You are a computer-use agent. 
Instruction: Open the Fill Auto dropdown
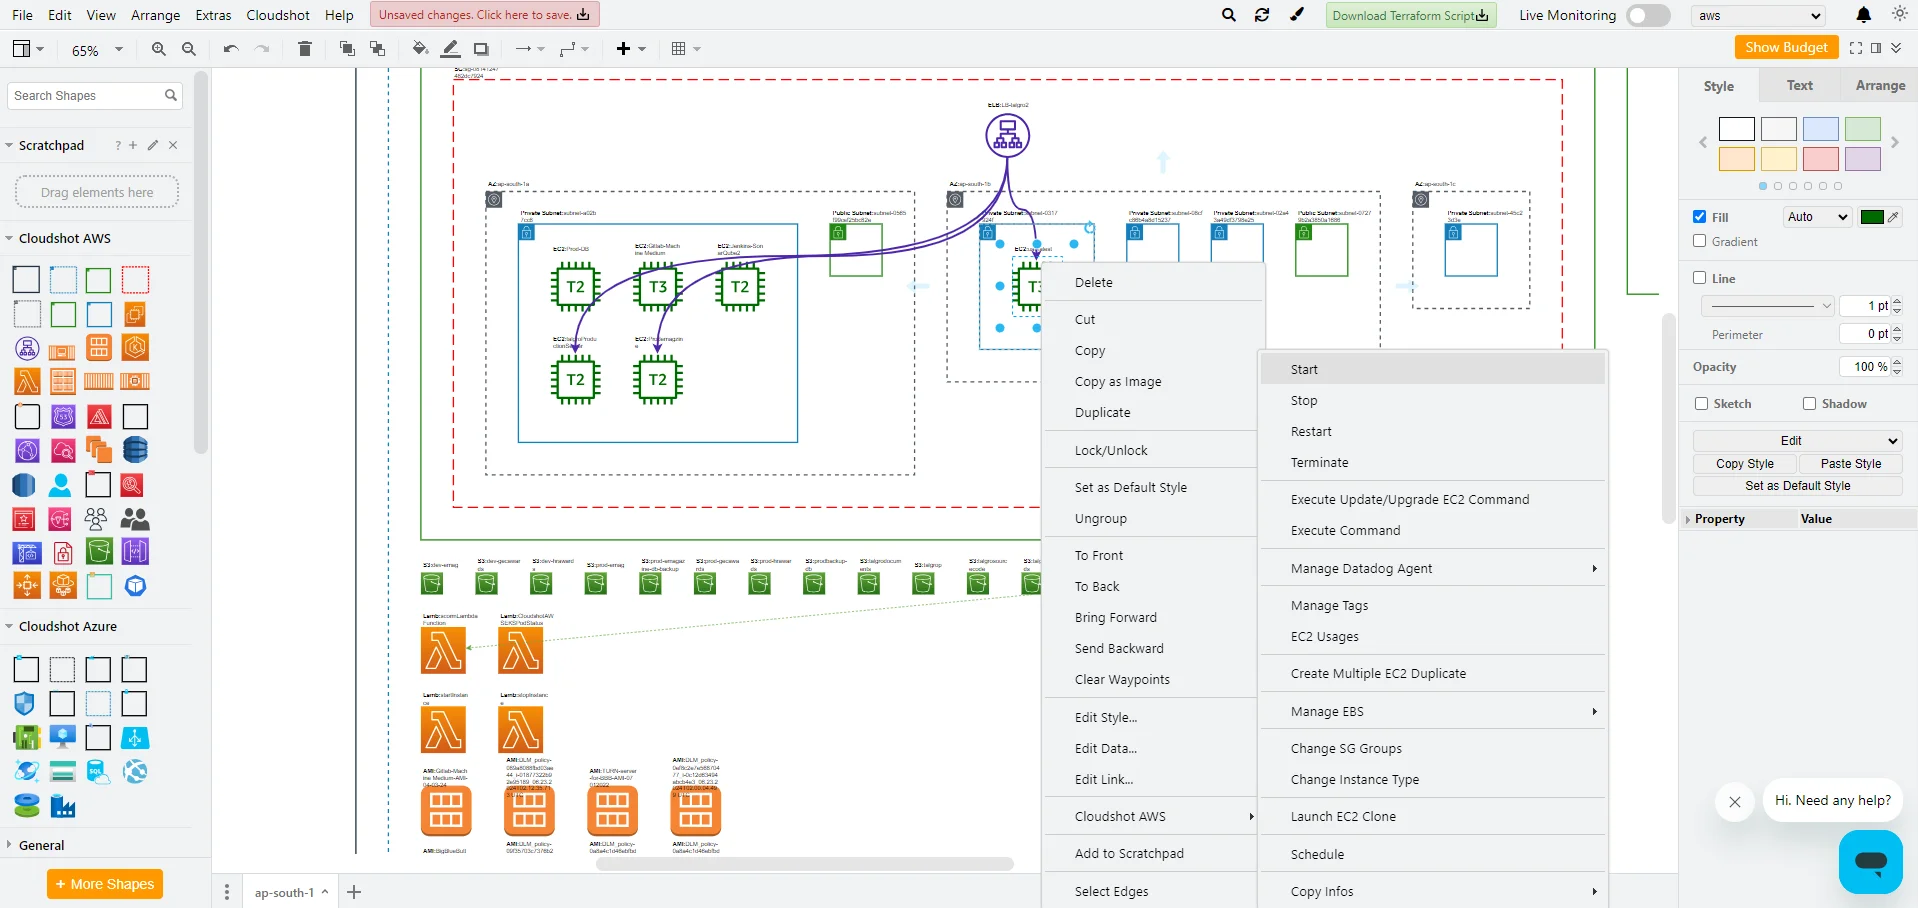point(1818,217)
